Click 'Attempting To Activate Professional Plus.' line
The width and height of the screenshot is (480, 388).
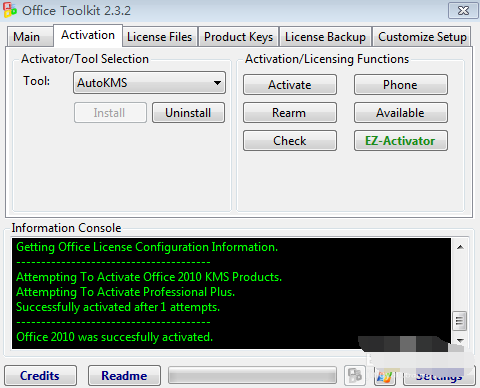tap(126, 292)
